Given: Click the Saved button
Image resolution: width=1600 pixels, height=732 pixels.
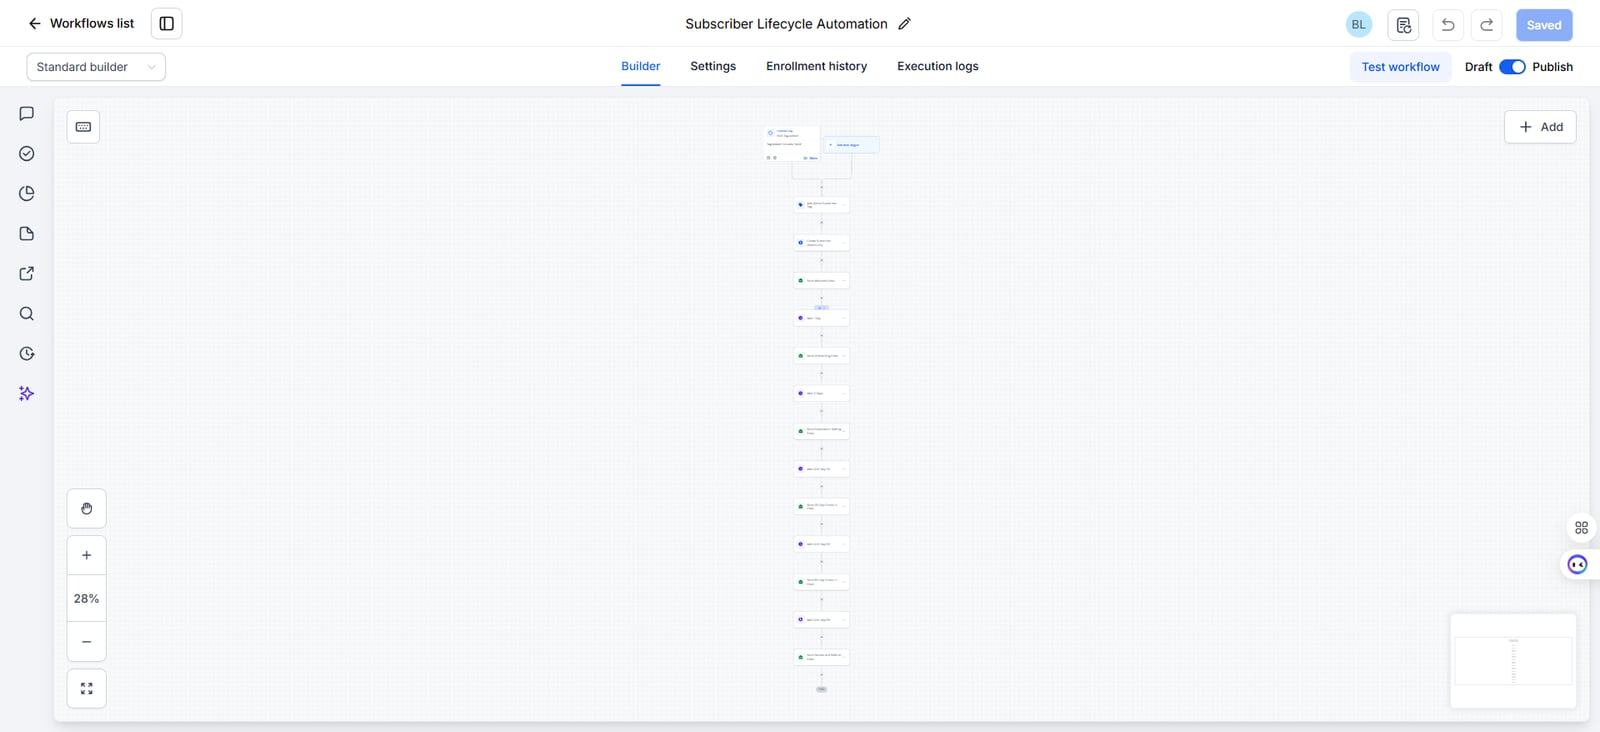Looking at the screenshot, I should 1544,25.
